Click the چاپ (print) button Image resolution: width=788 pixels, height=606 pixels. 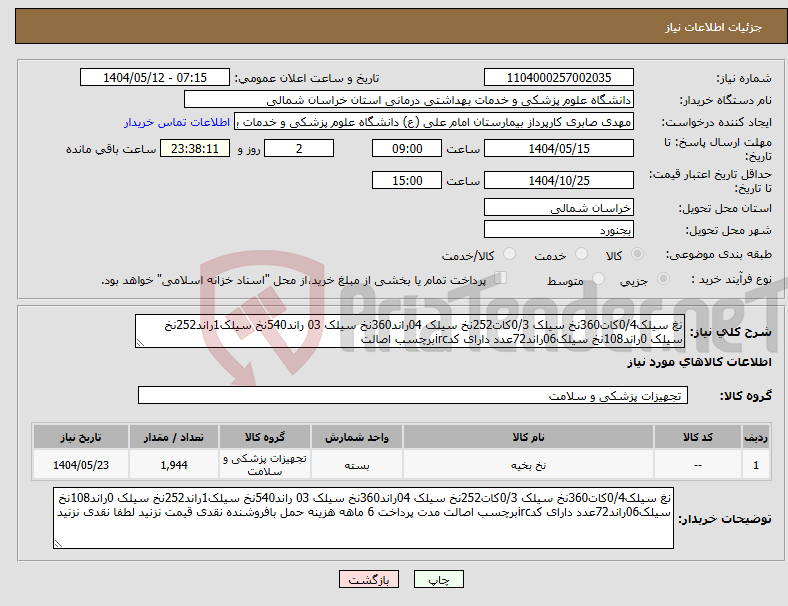[x=438, y=579]
